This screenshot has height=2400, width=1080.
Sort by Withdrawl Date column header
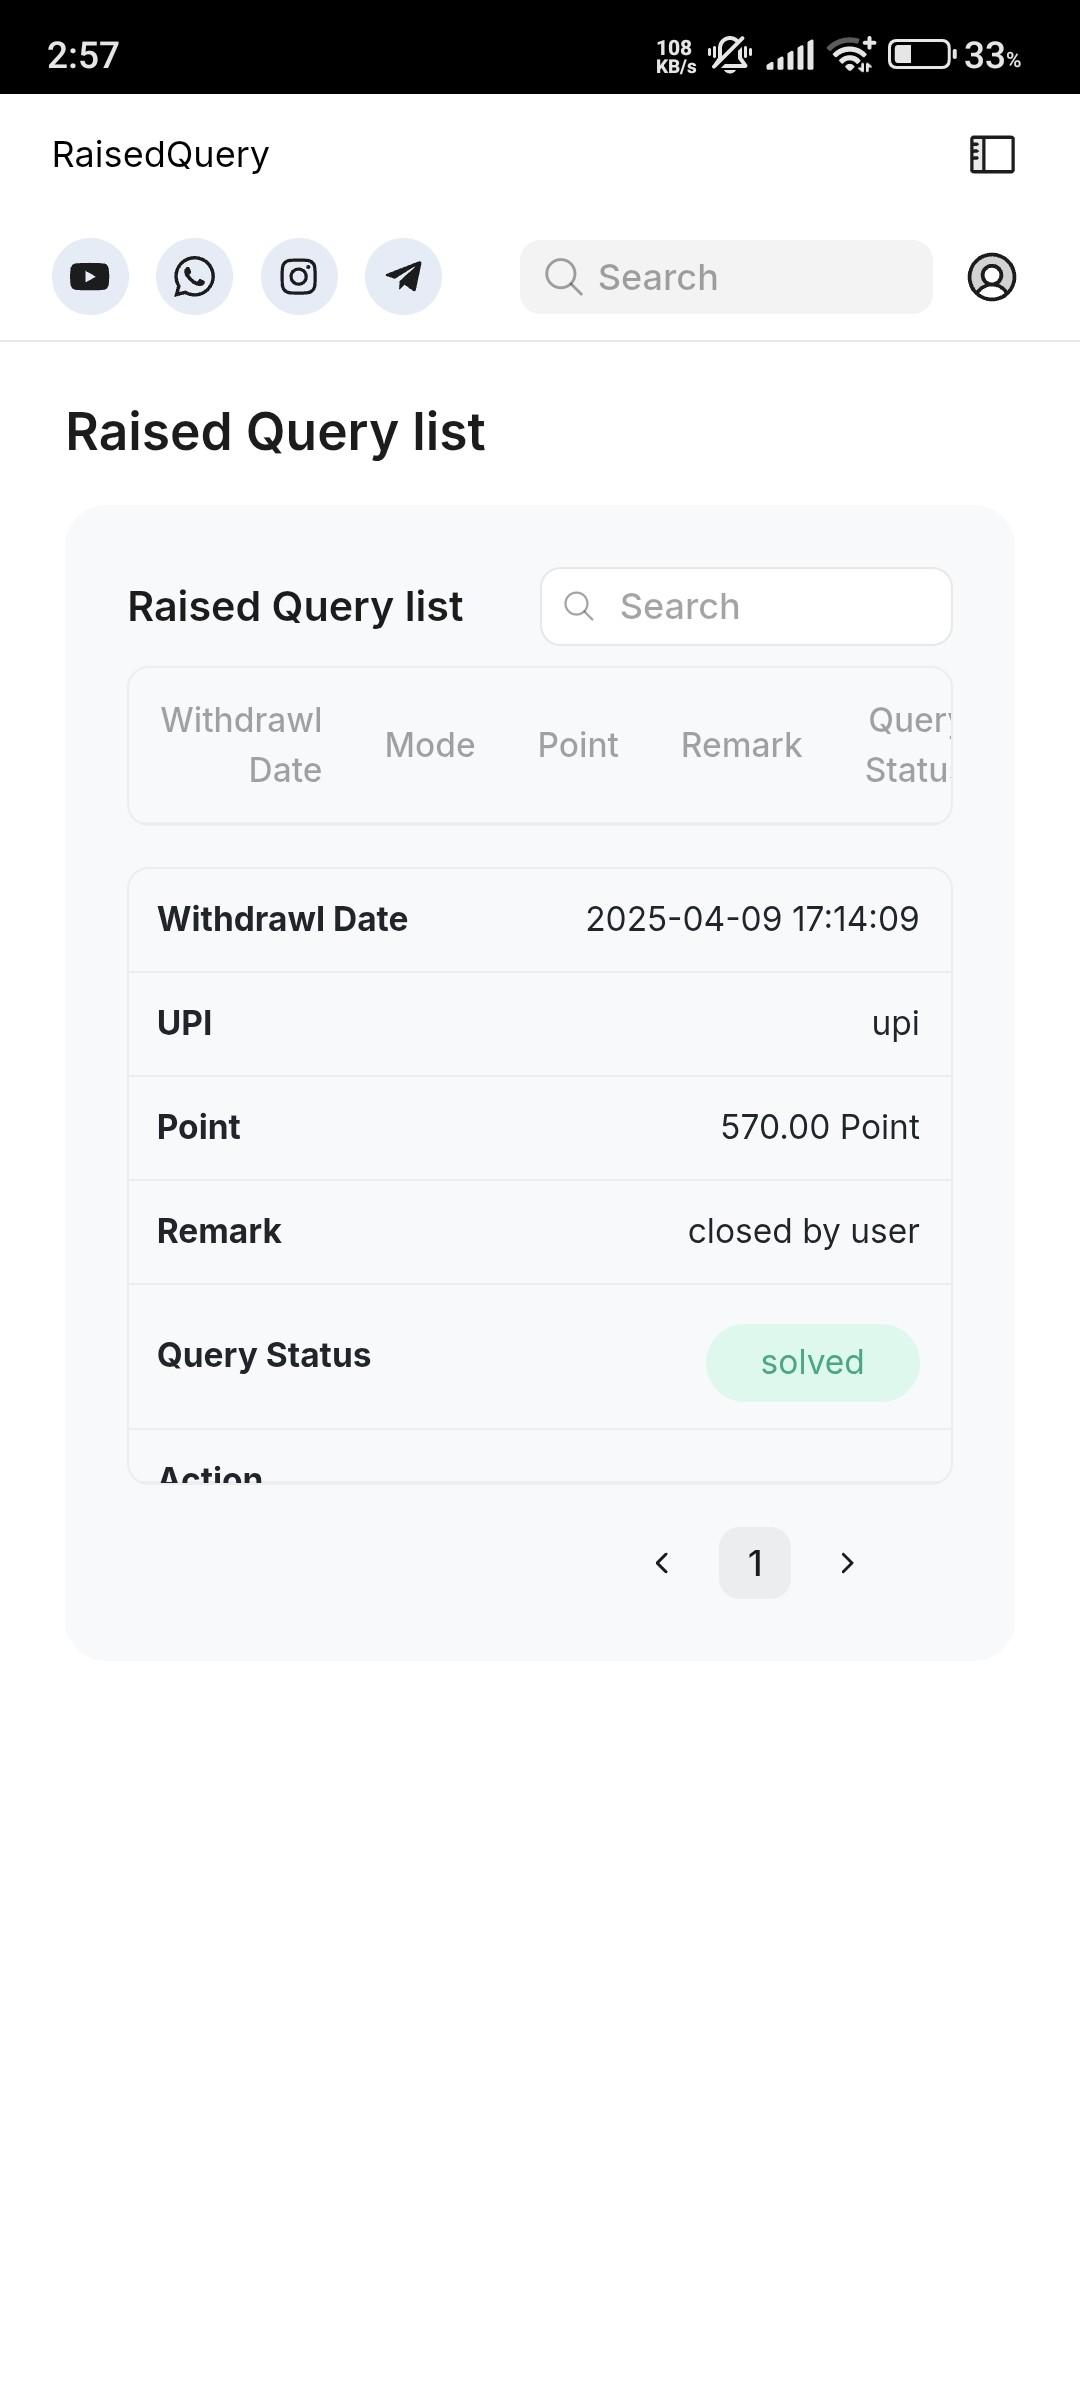tap(241, 745)
